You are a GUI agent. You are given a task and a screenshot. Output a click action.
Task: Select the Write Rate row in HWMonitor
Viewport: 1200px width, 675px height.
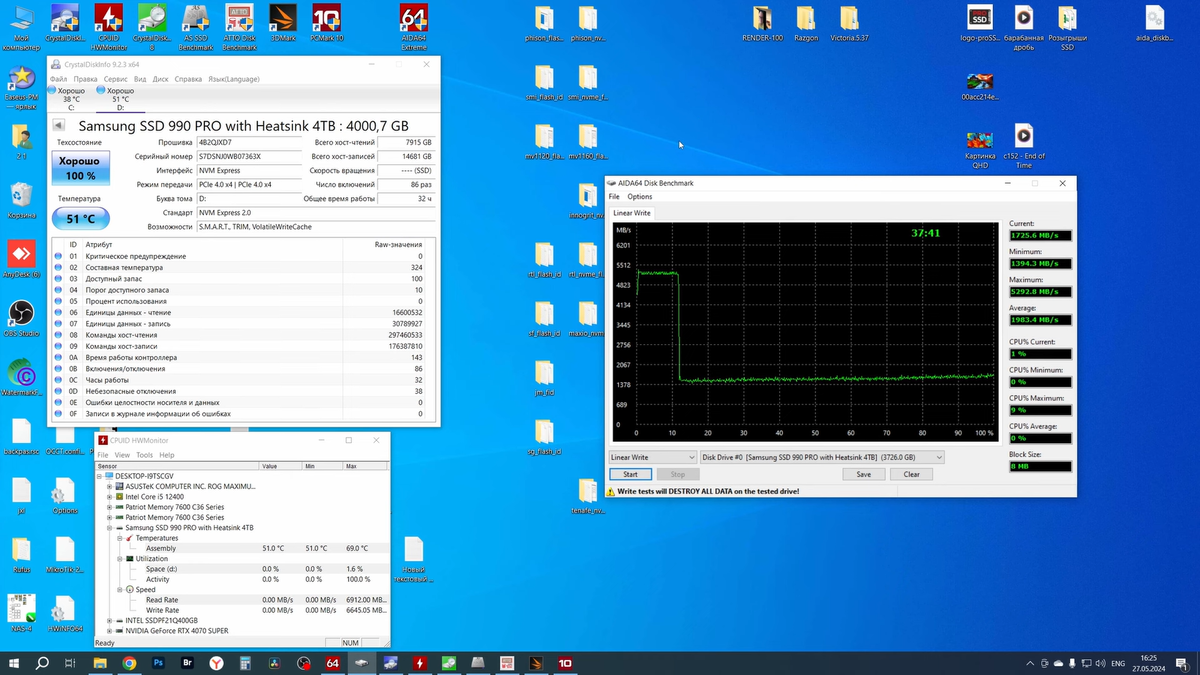click(242, 610)
